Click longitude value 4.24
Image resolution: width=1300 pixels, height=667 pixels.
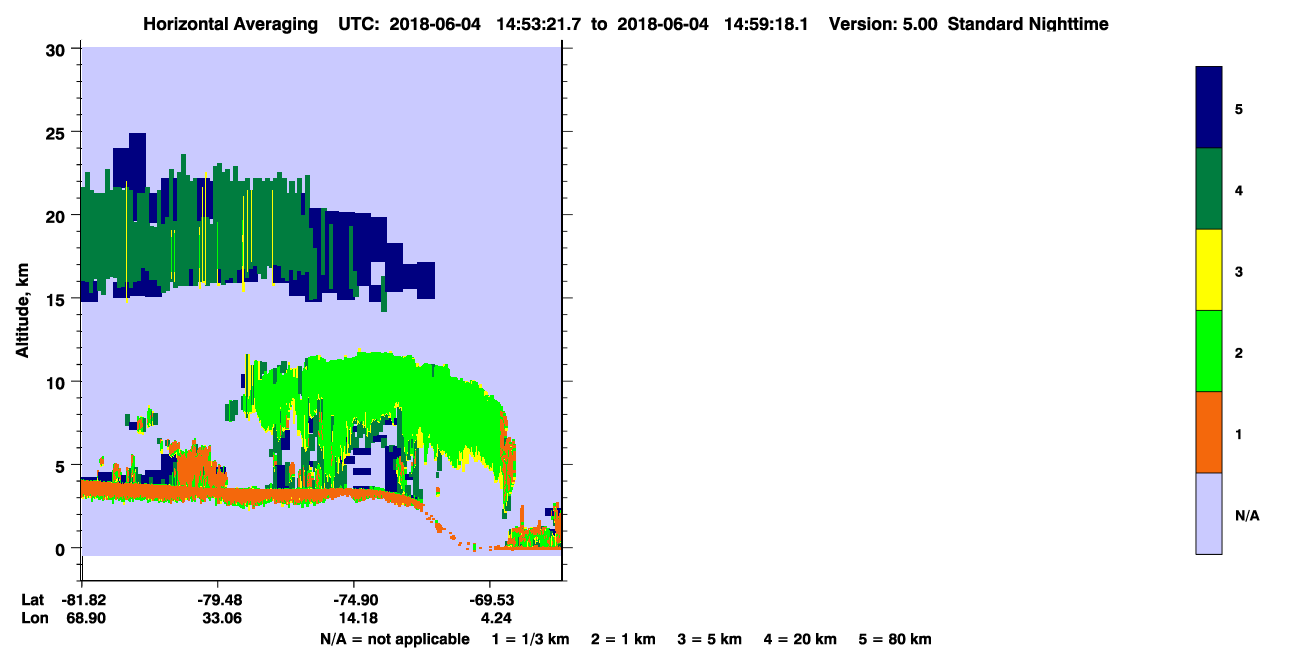tap(495, 618)
